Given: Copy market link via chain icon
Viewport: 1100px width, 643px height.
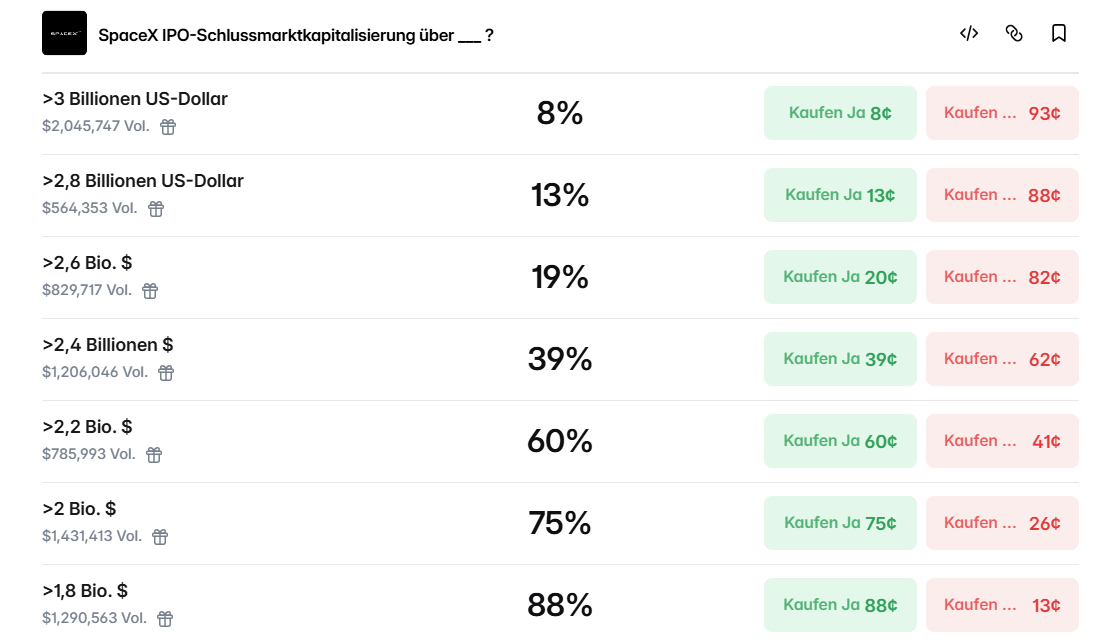Looking at the screenshot, I should pyautogui.click(x=1014, y=34).
